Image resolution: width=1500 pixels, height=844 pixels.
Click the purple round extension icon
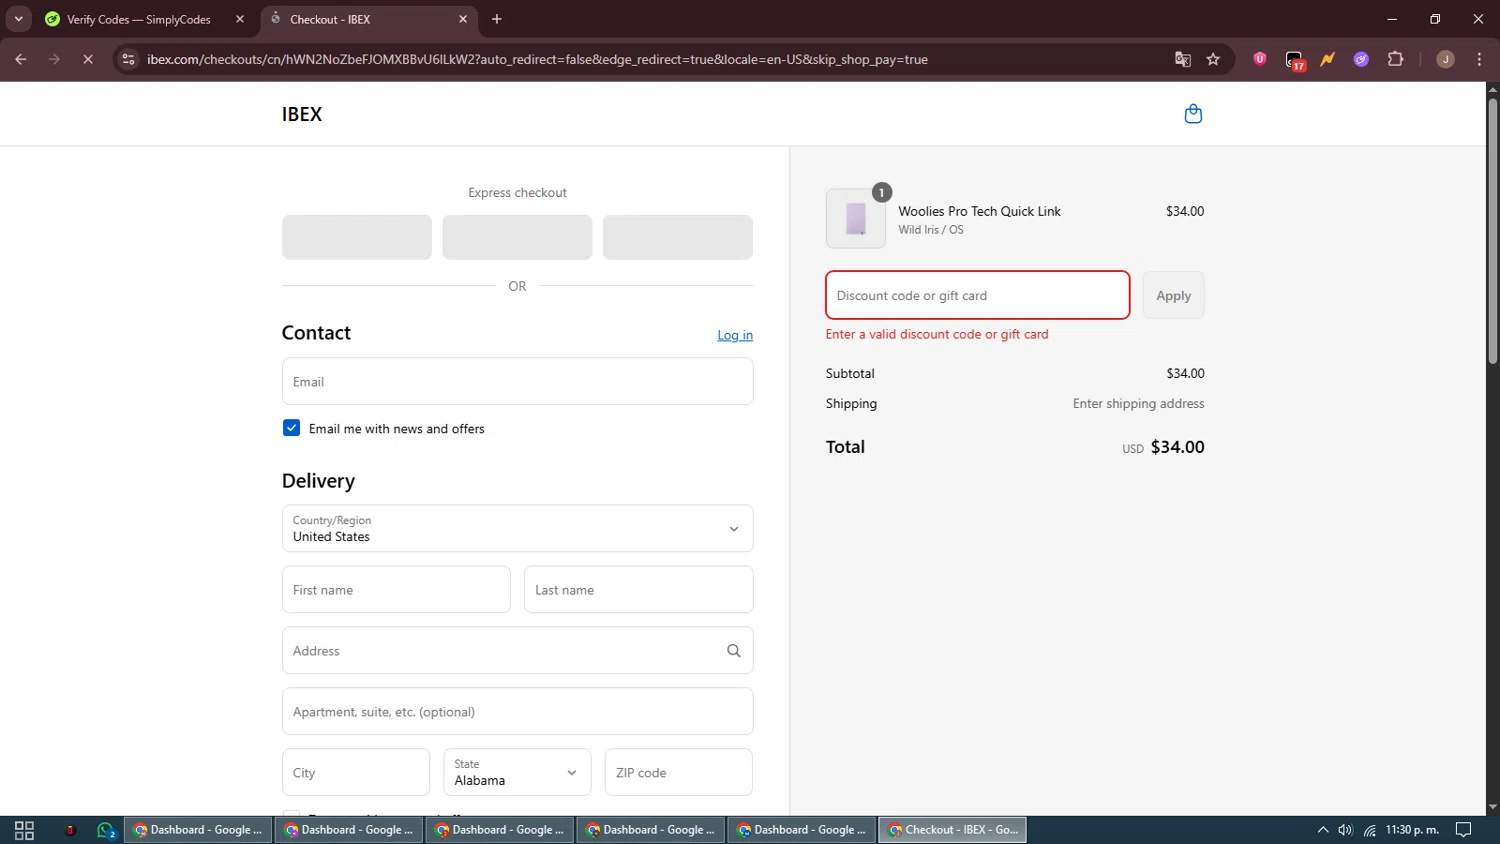1361,60
